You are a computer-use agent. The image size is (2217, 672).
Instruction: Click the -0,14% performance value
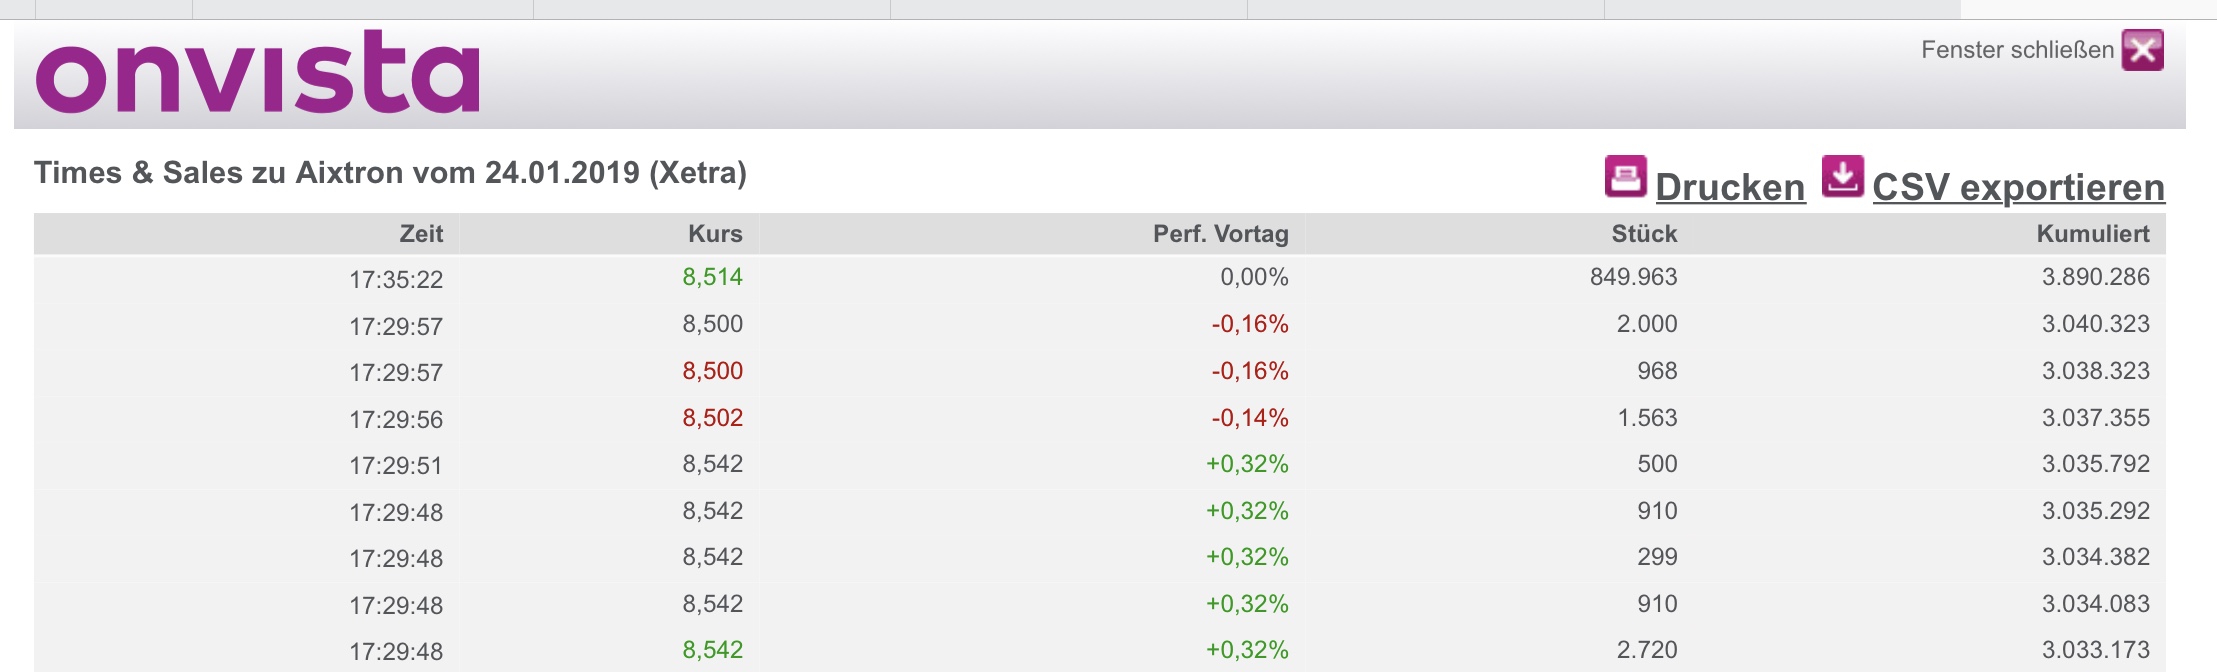coord(1249,418)
